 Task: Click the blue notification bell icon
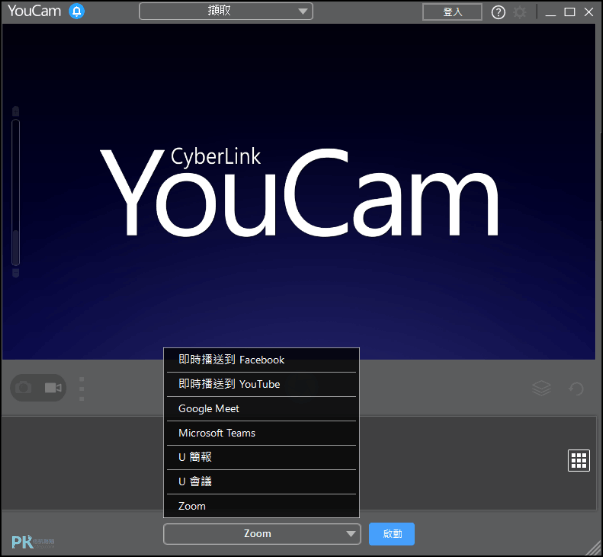tap(77, 11)
